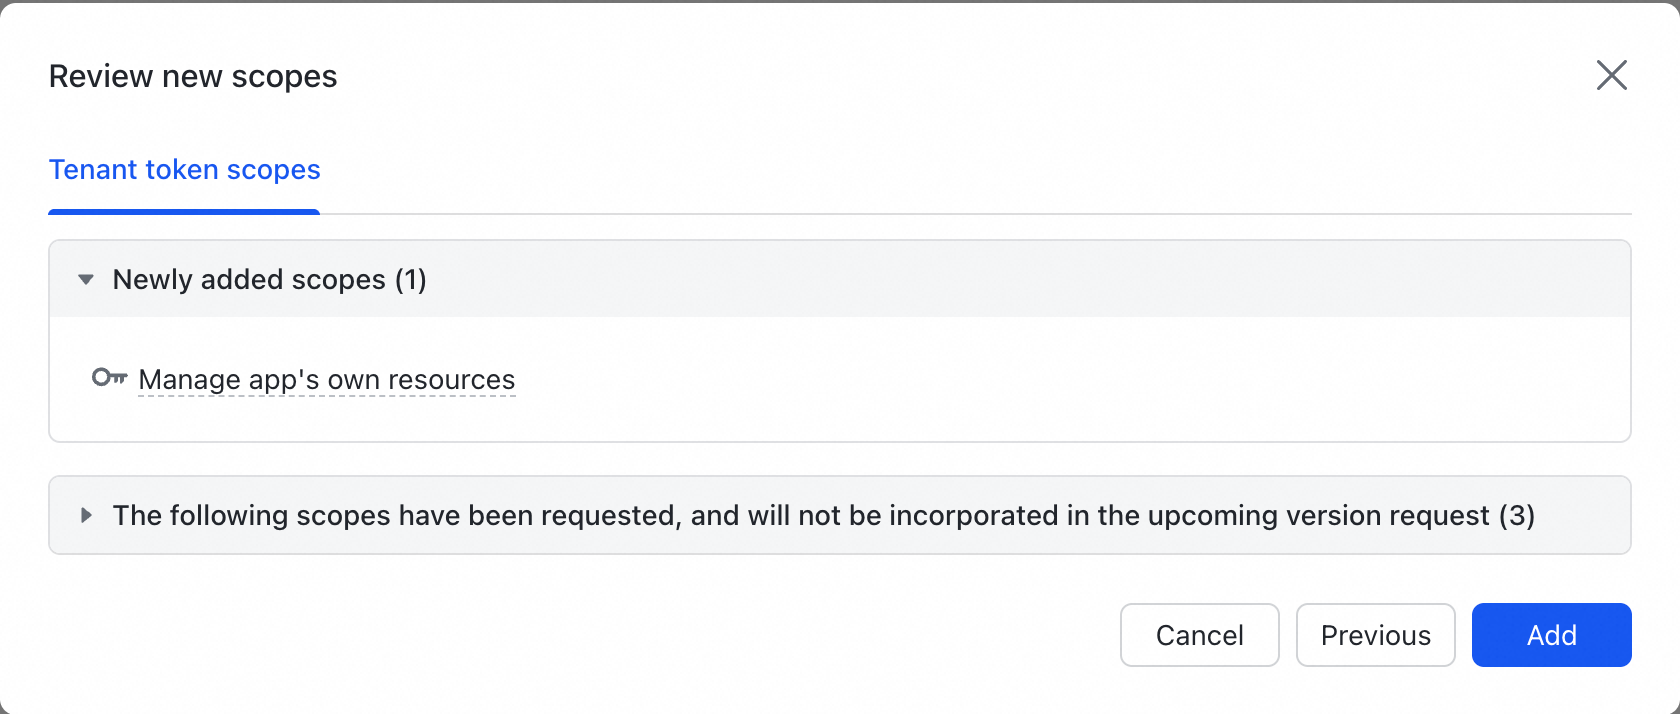Click the Newly added scopes (1) header label
Image resolution: width=1680 pixels, height=714 pixels.
250,280
